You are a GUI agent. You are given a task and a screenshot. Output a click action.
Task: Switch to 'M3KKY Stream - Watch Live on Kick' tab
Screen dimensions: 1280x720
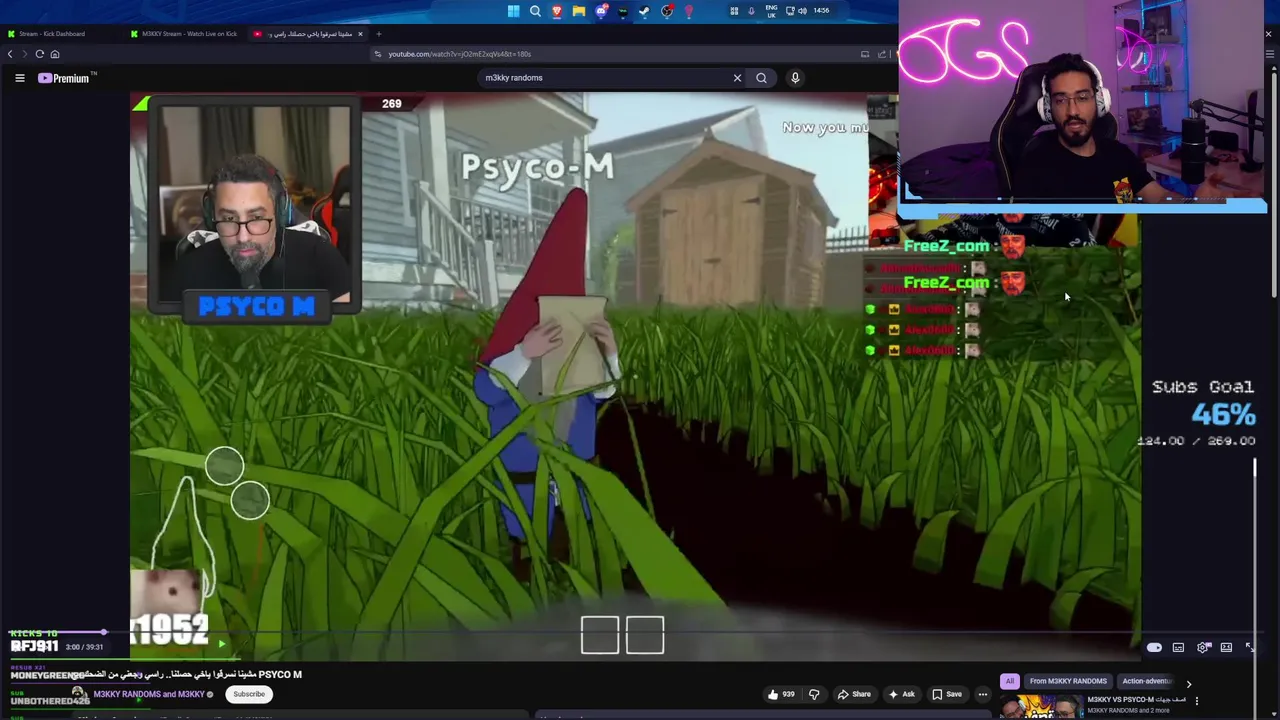(185, 34)
